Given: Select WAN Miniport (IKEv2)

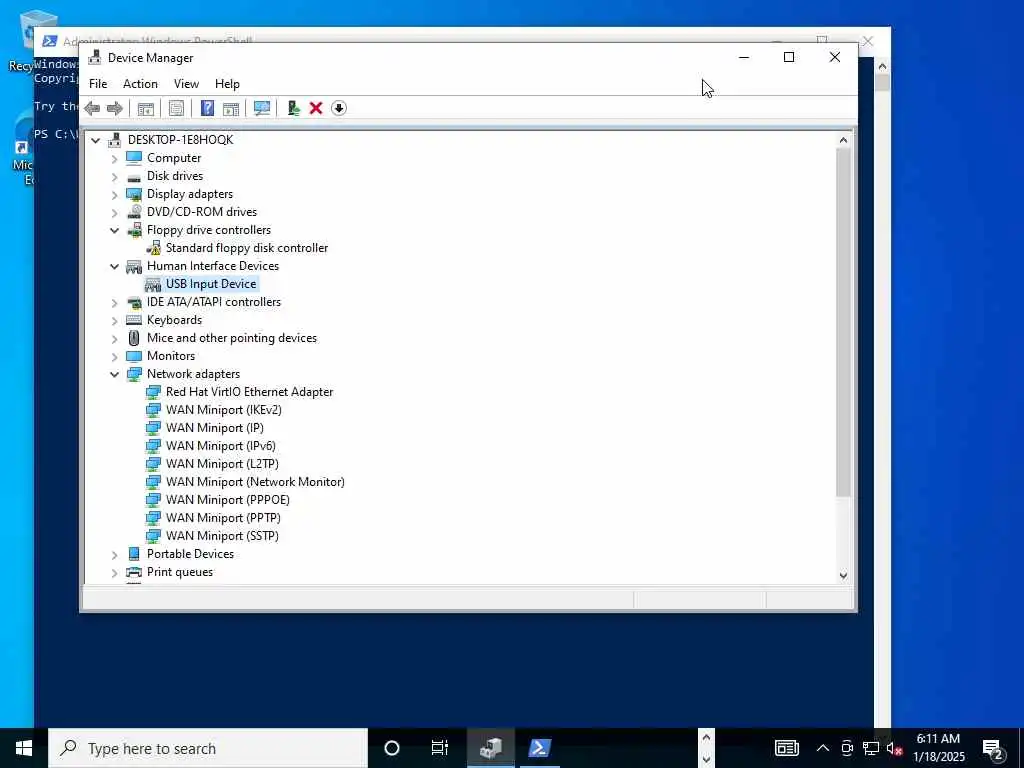Looking at the screenshot, I should pyautogui.click(x=224, y=410).
